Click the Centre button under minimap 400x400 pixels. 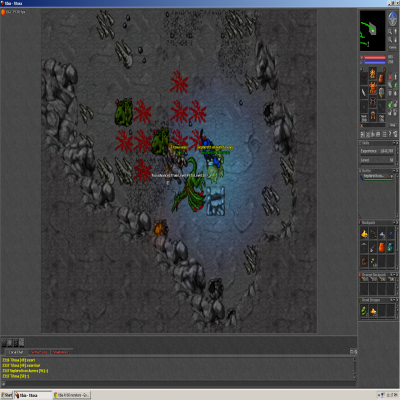pyautogui.click(x=393, y=48)
